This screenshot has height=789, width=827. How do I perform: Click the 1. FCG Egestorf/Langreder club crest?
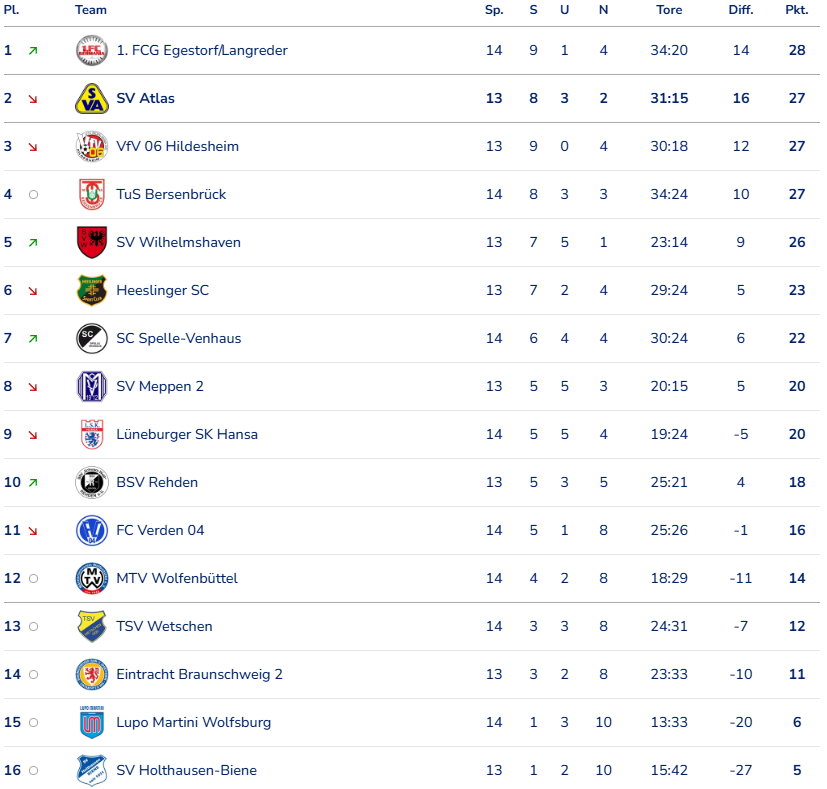pyautogui.click(x=91, y=50)
